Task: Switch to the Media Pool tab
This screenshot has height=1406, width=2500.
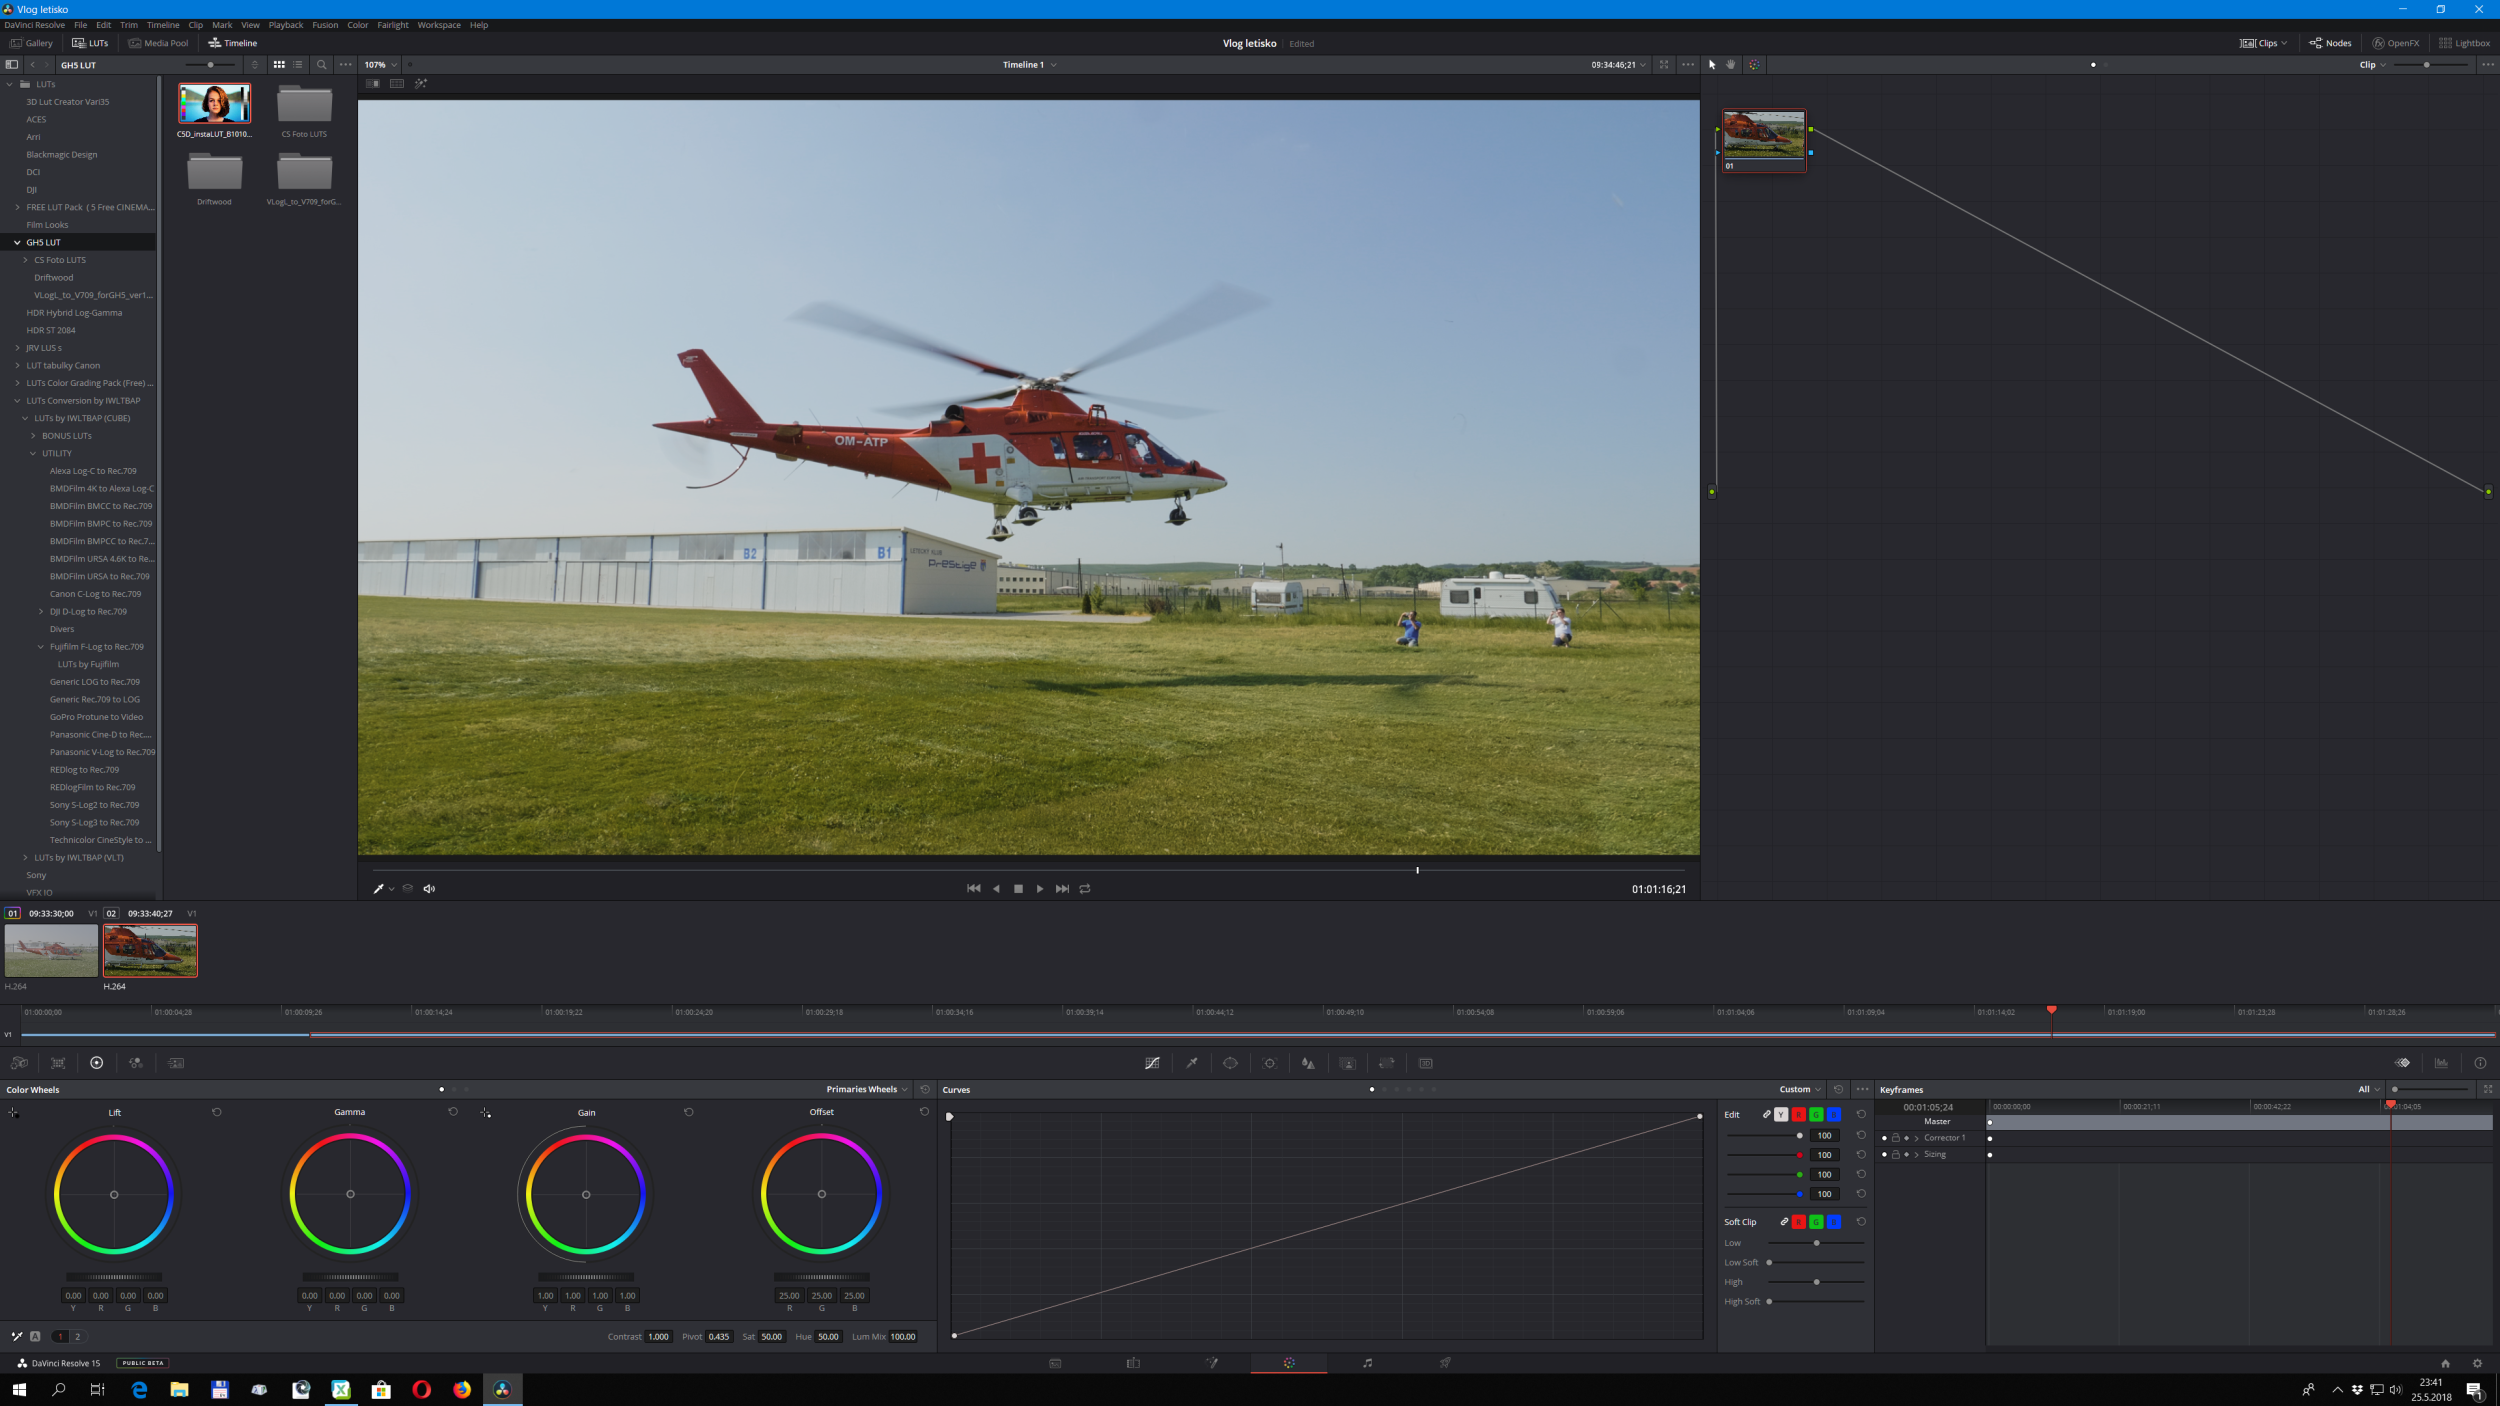Action: [158, 43]
